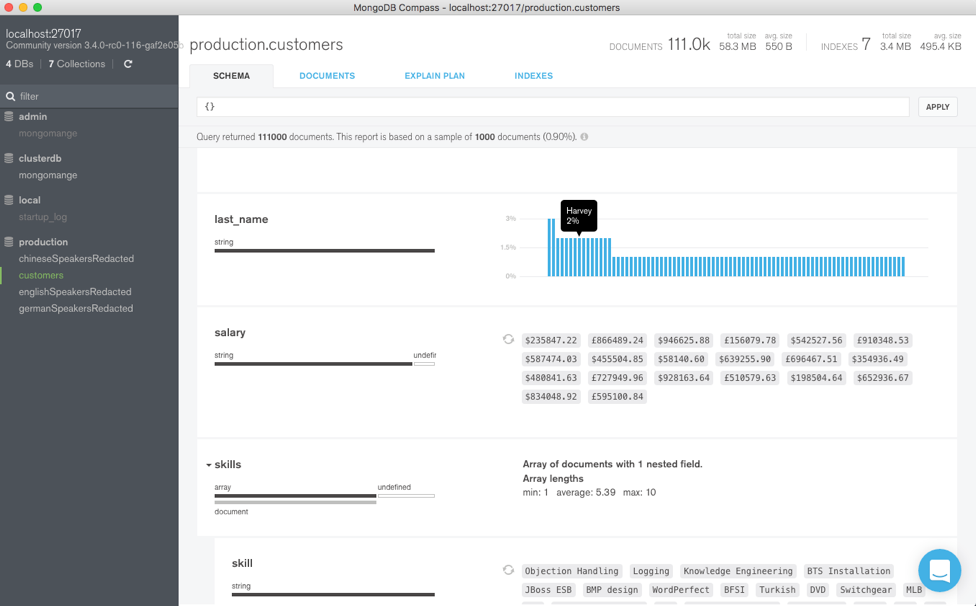Focus the sidebar filter field

pos(89,96)
